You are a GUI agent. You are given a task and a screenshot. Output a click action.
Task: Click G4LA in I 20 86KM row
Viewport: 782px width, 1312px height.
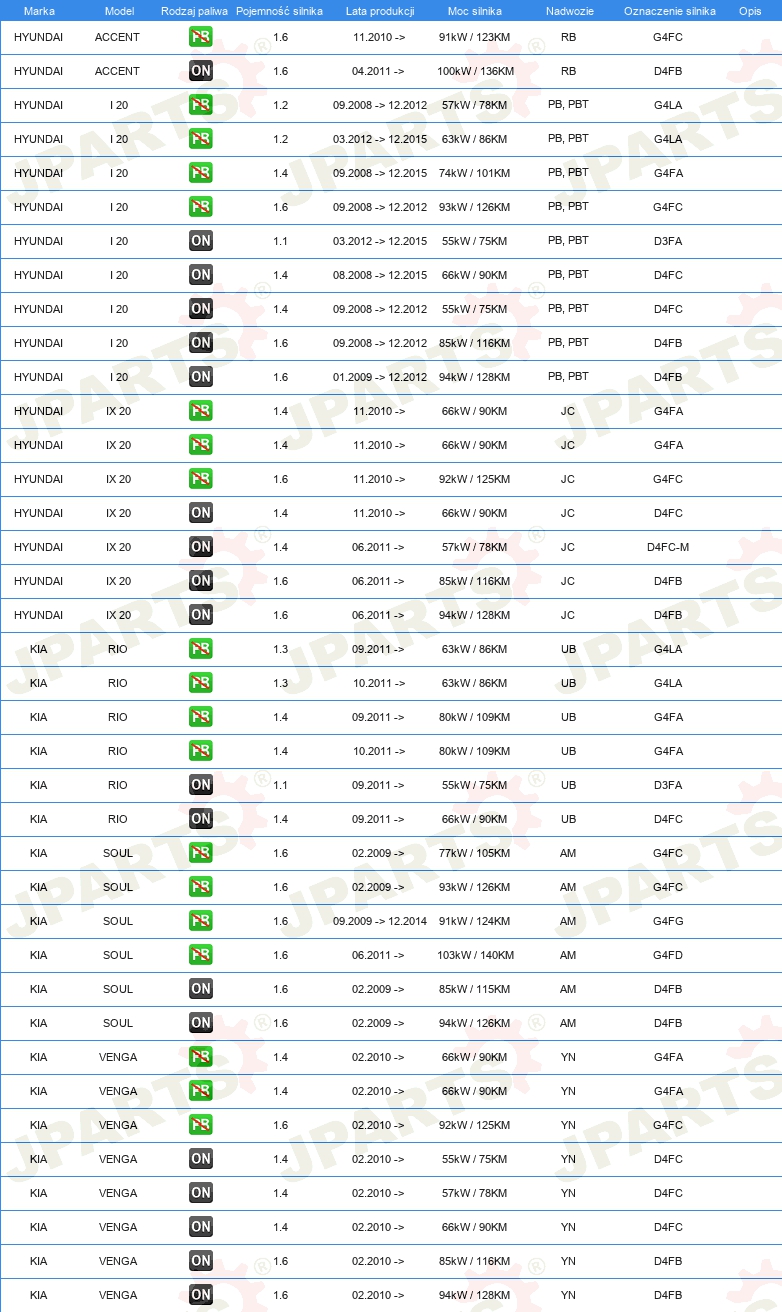coord(668,139)
